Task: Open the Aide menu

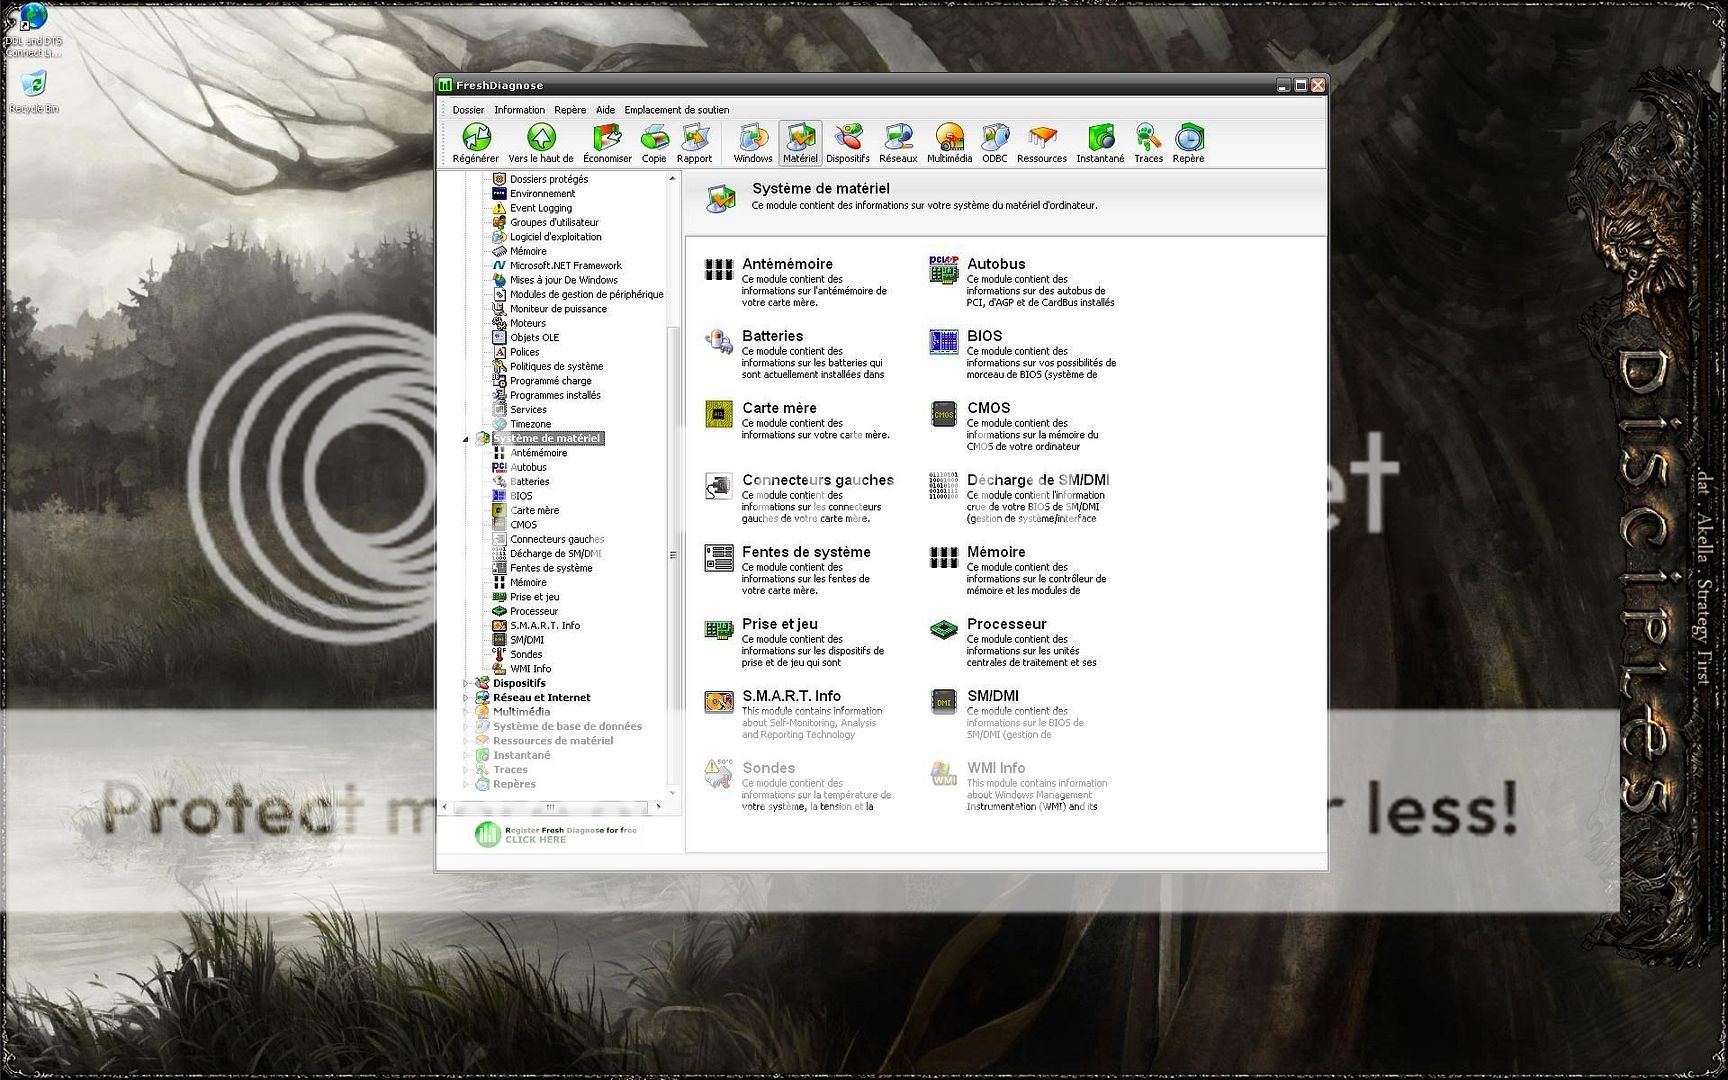Action: coord(605,110)
